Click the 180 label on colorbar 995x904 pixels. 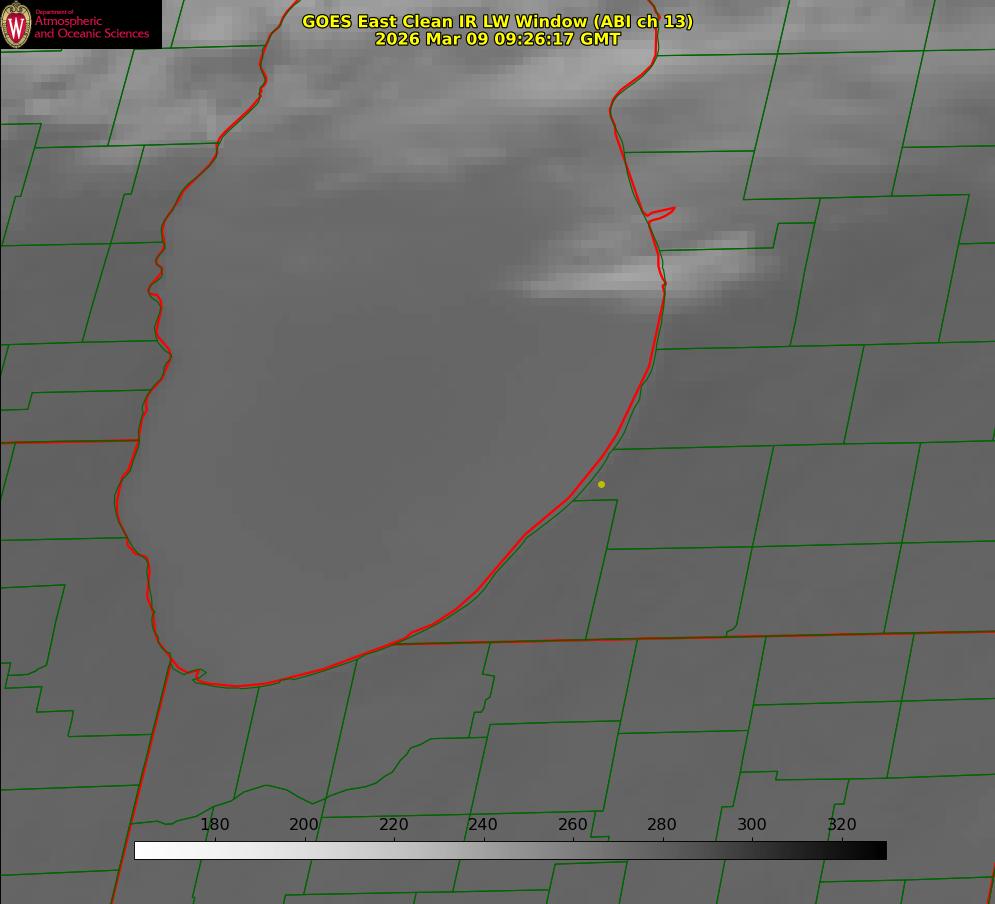[x=215, y=825]
